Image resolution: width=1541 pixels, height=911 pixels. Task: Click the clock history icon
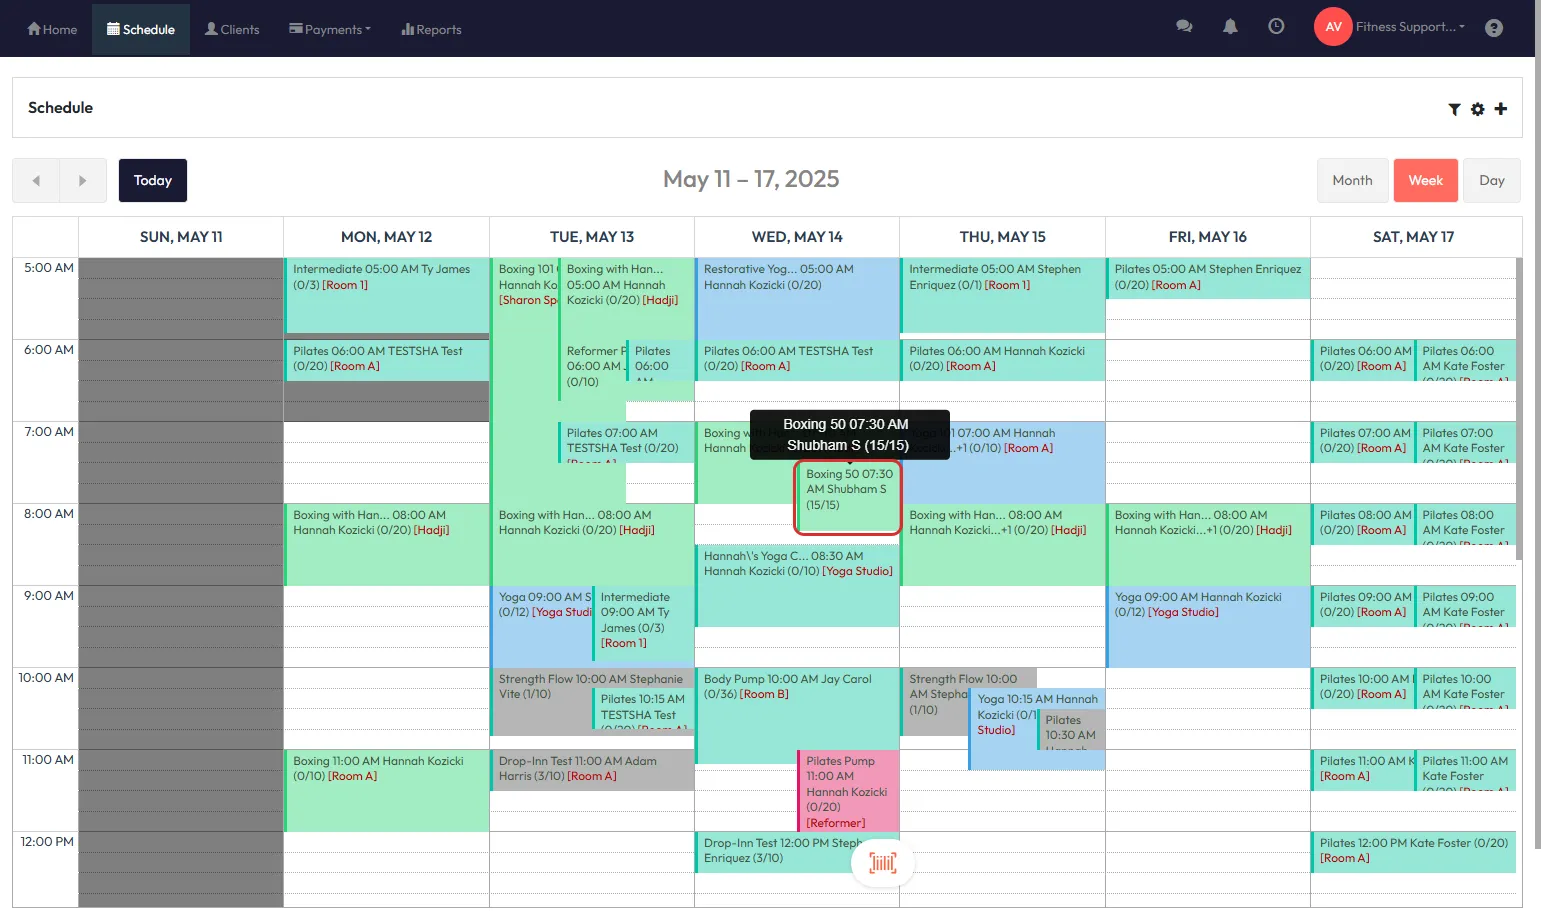tap(1276, 27)
